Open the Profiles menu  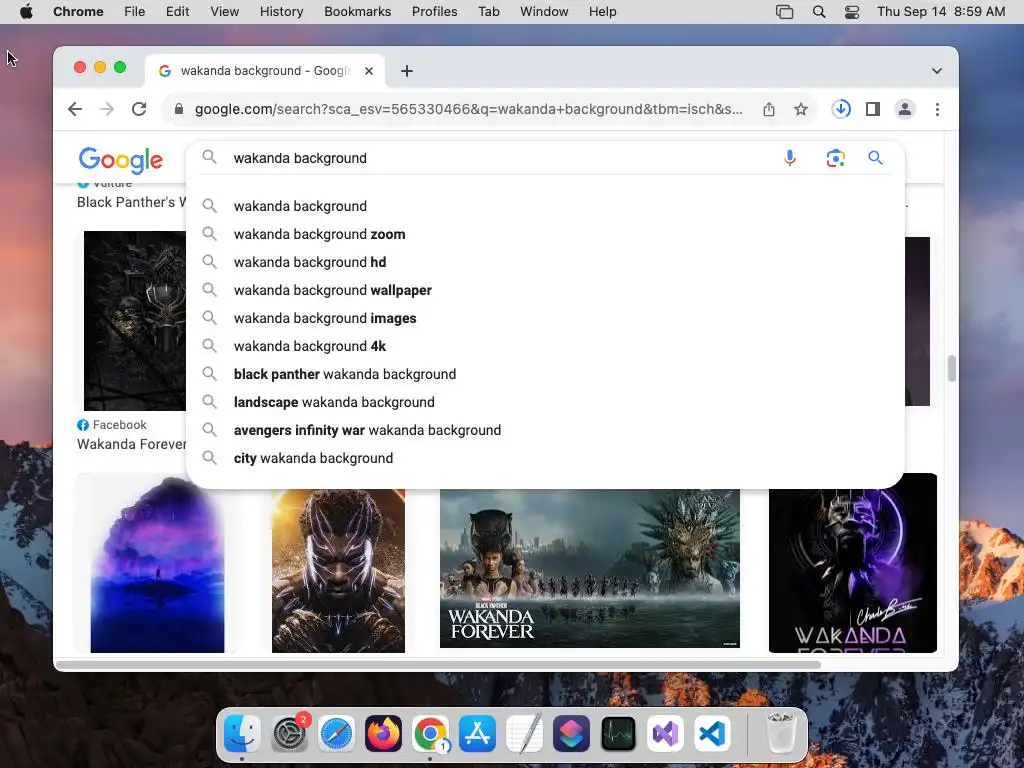pyautogui.click(x=434, y=12)
